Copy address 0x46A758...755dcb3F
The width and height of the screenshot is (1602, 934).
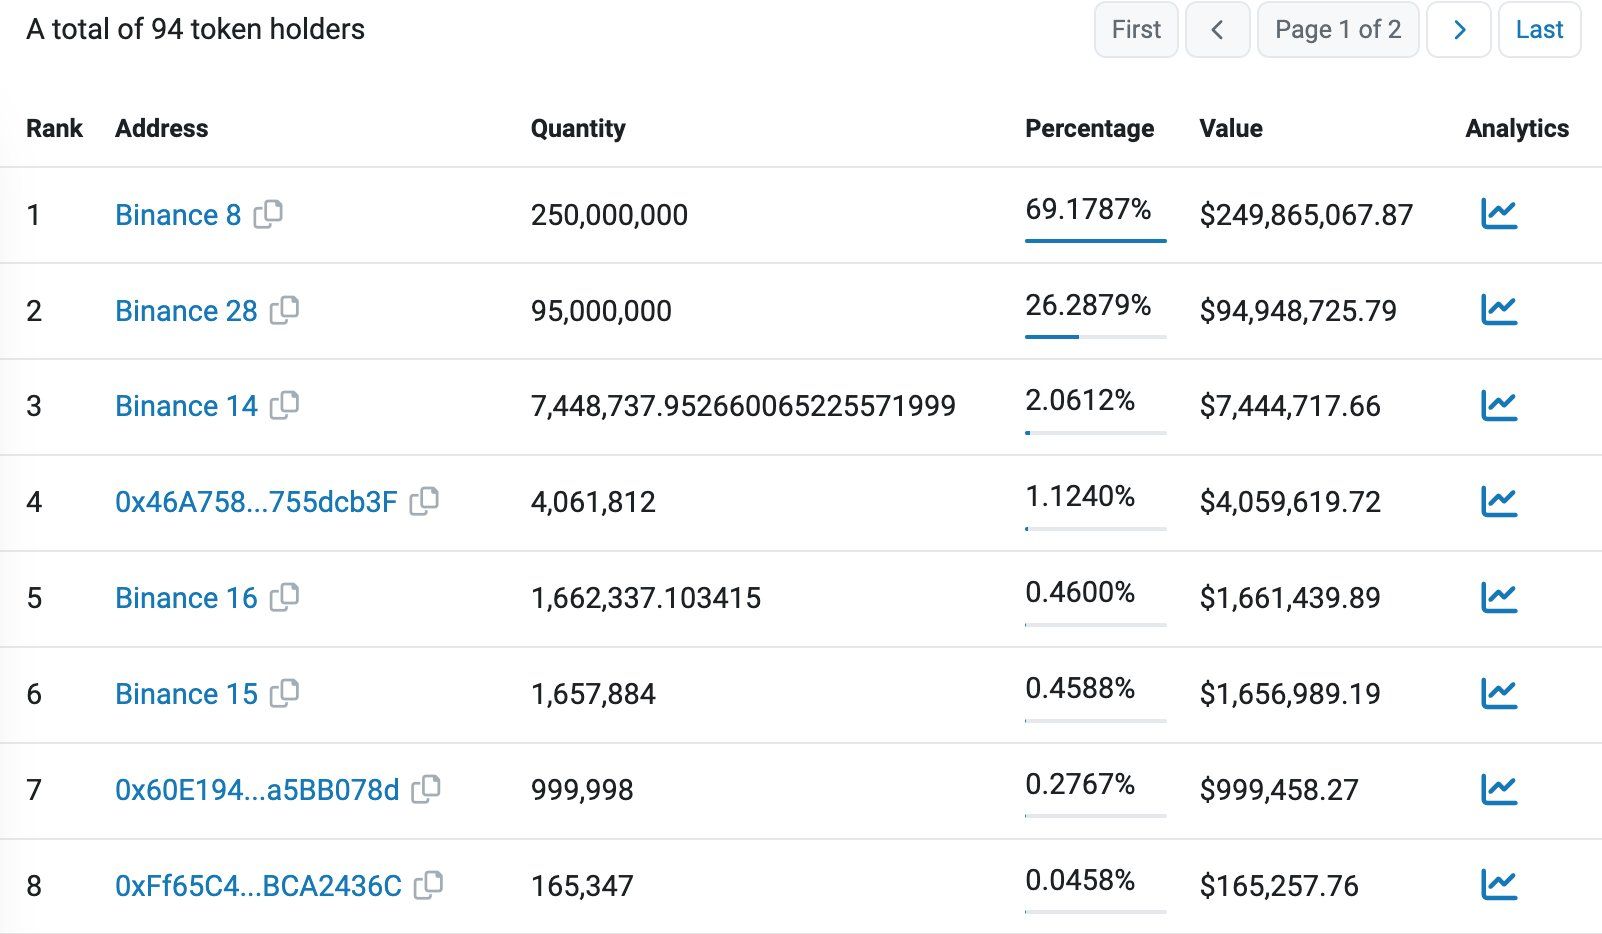click(x=424, y=501)
